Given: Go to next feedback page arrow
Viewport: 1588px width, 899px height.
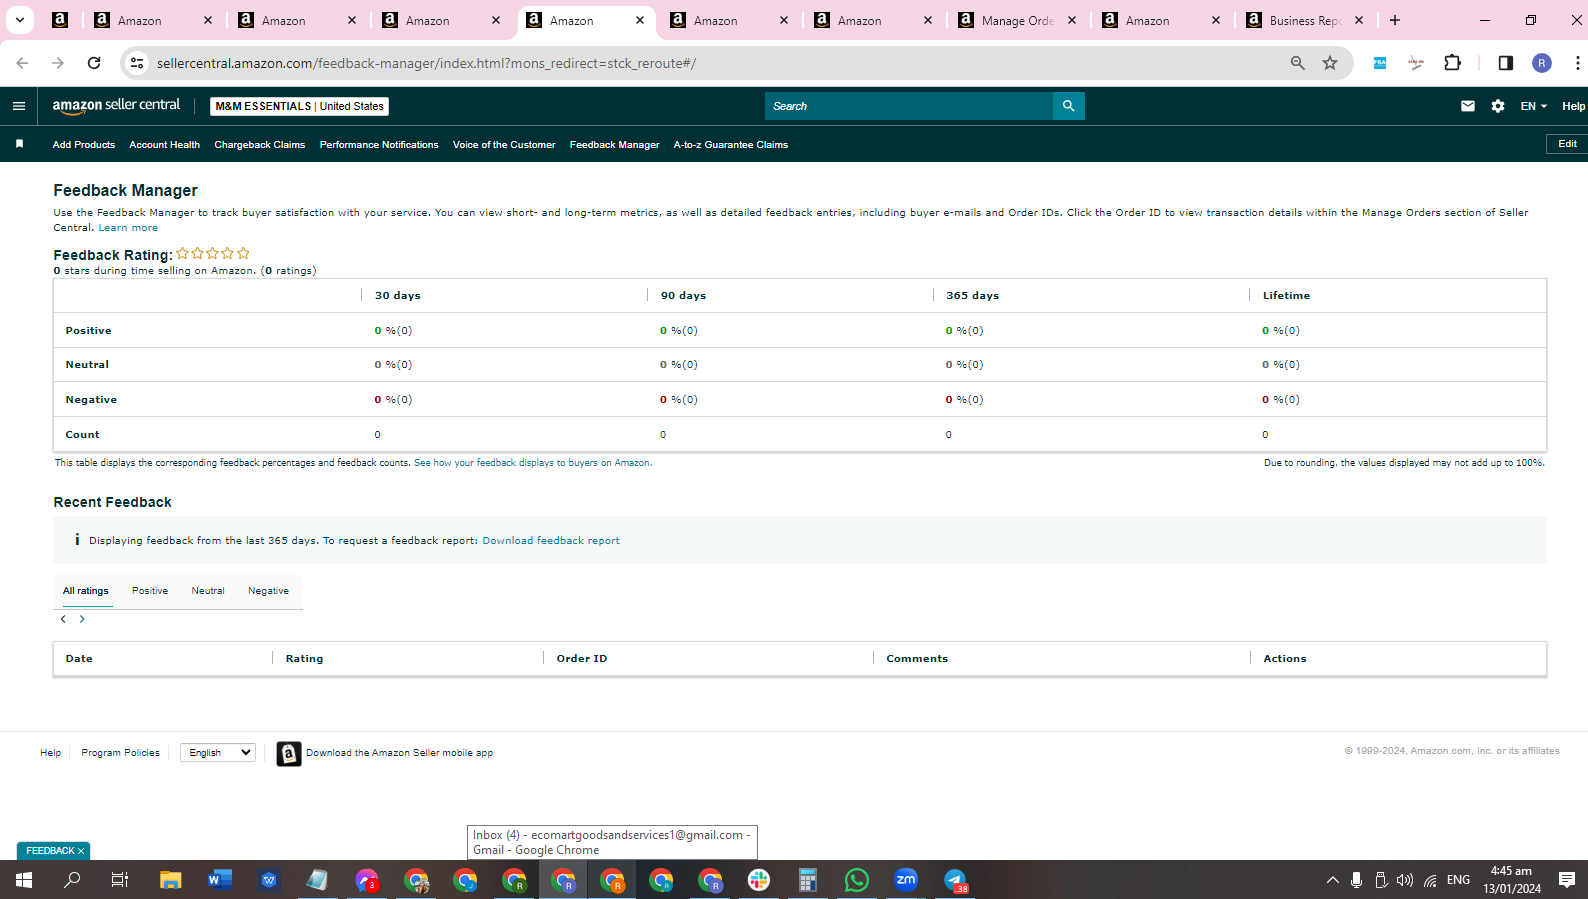Looking at the screenshot, I should click(x=82, y=619).
